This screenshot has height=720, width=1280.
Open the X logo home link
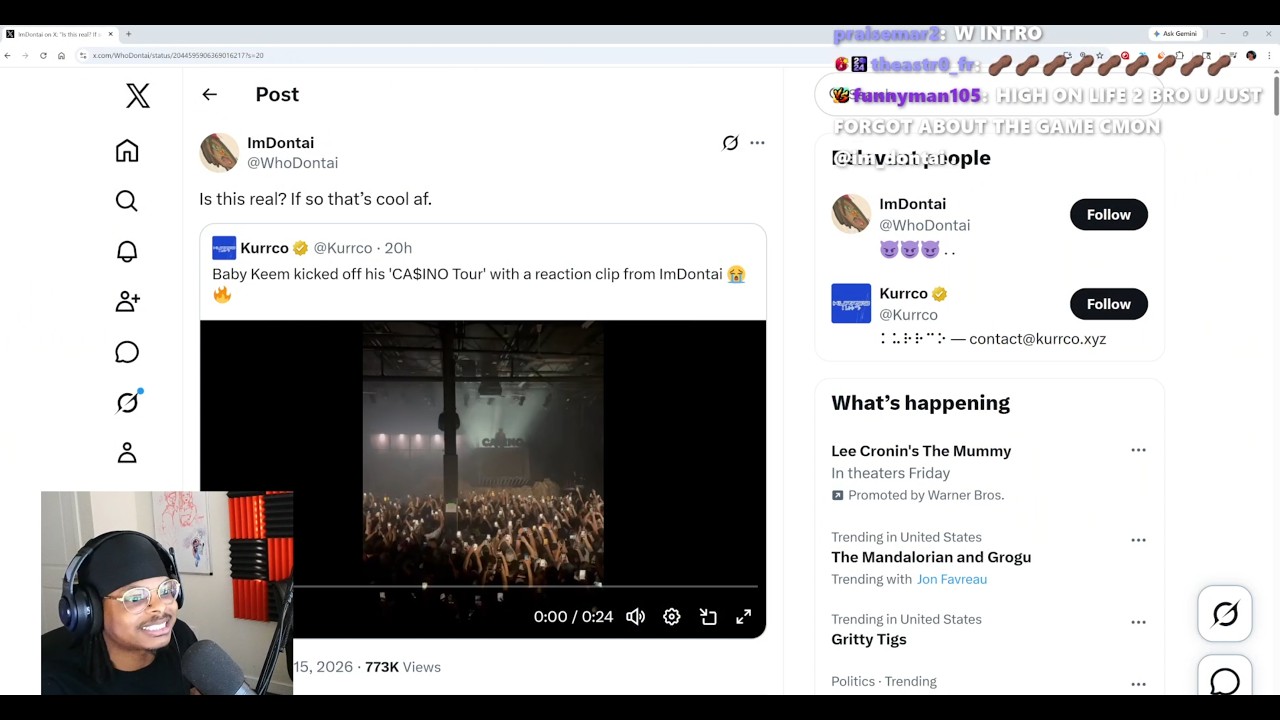click(x=138, y=95)
